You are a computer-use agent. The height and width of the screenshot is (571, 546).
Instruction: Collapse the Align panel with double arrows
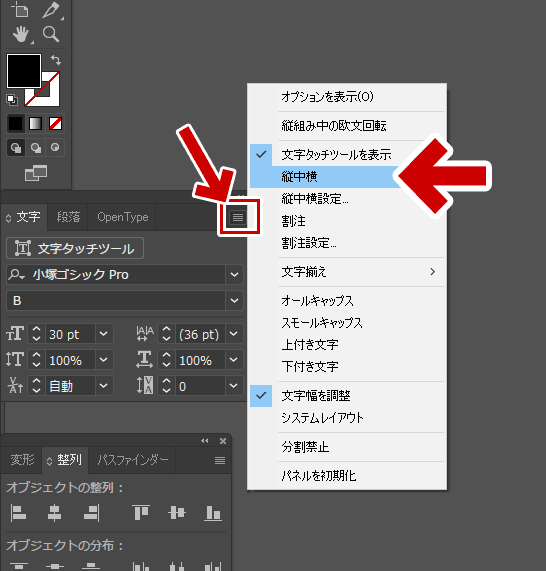pos(205,441)
